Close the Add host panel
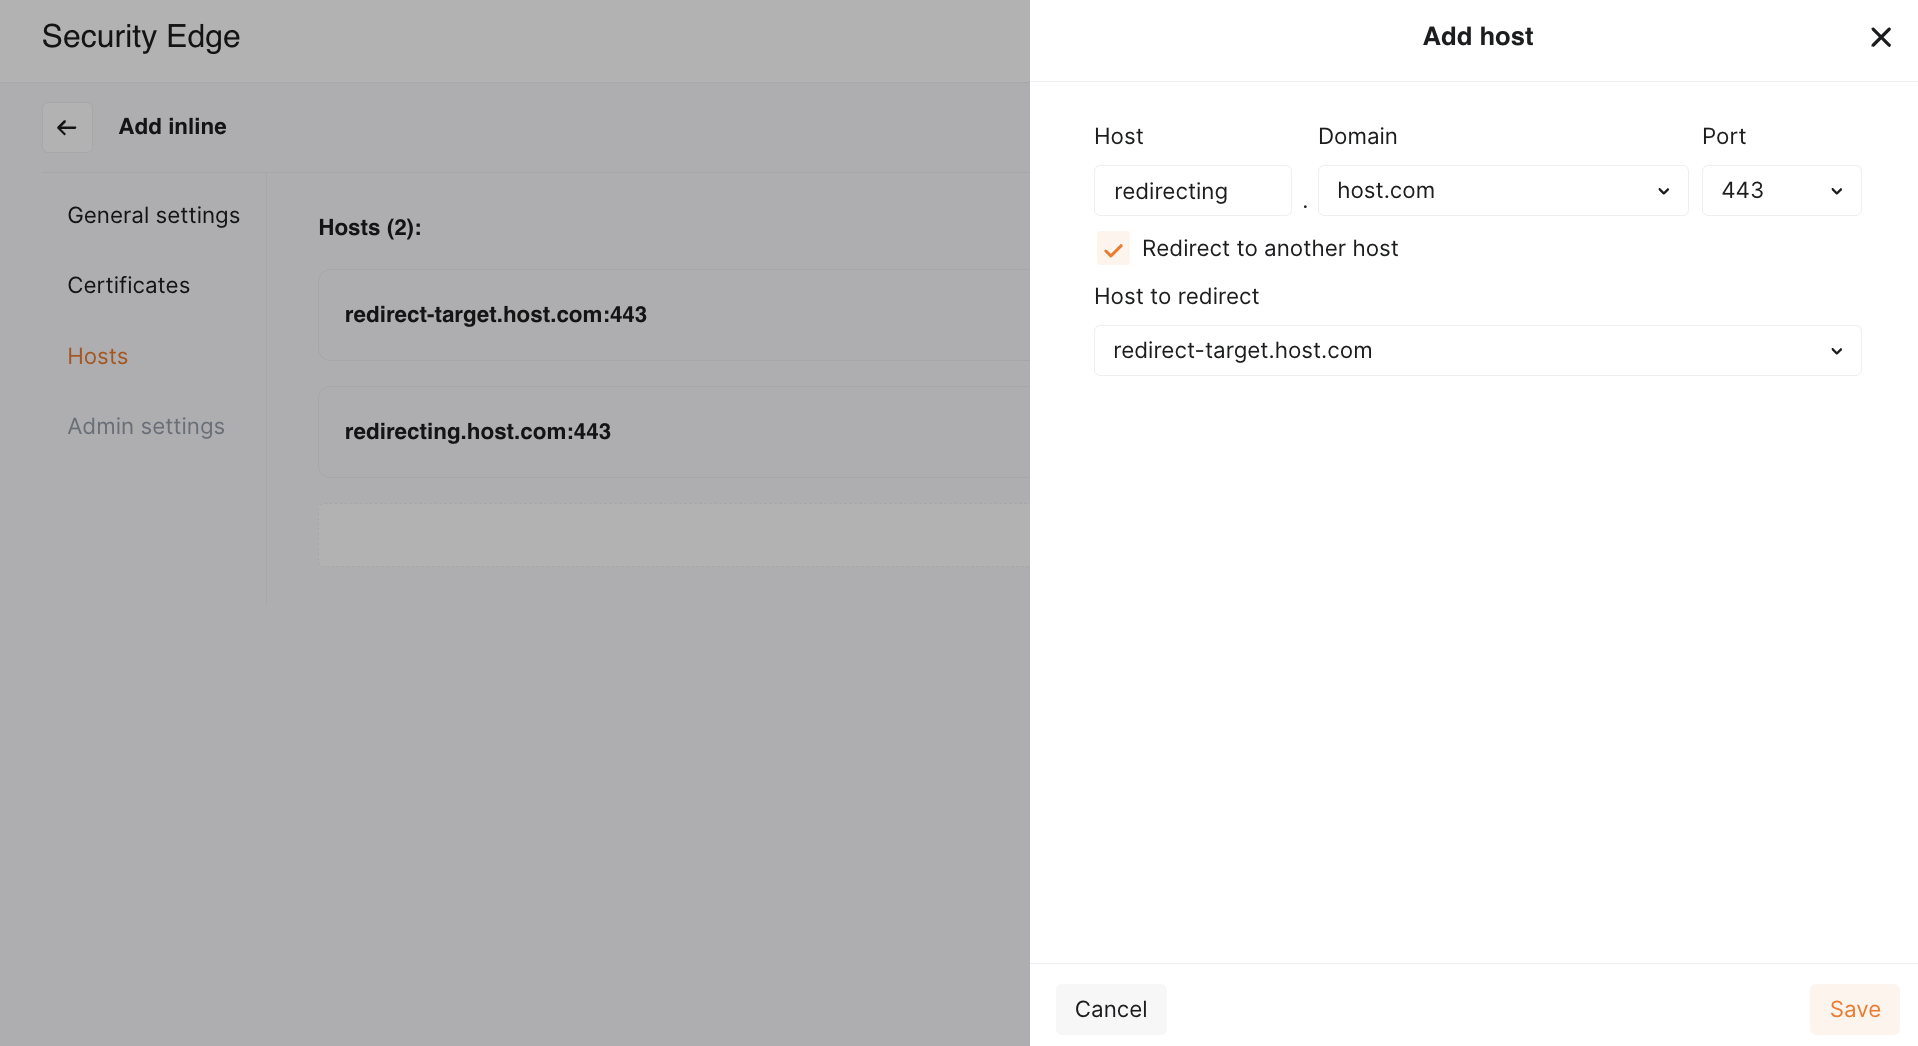This screenshot has width=1918, height=1046. pos(1880,37)
